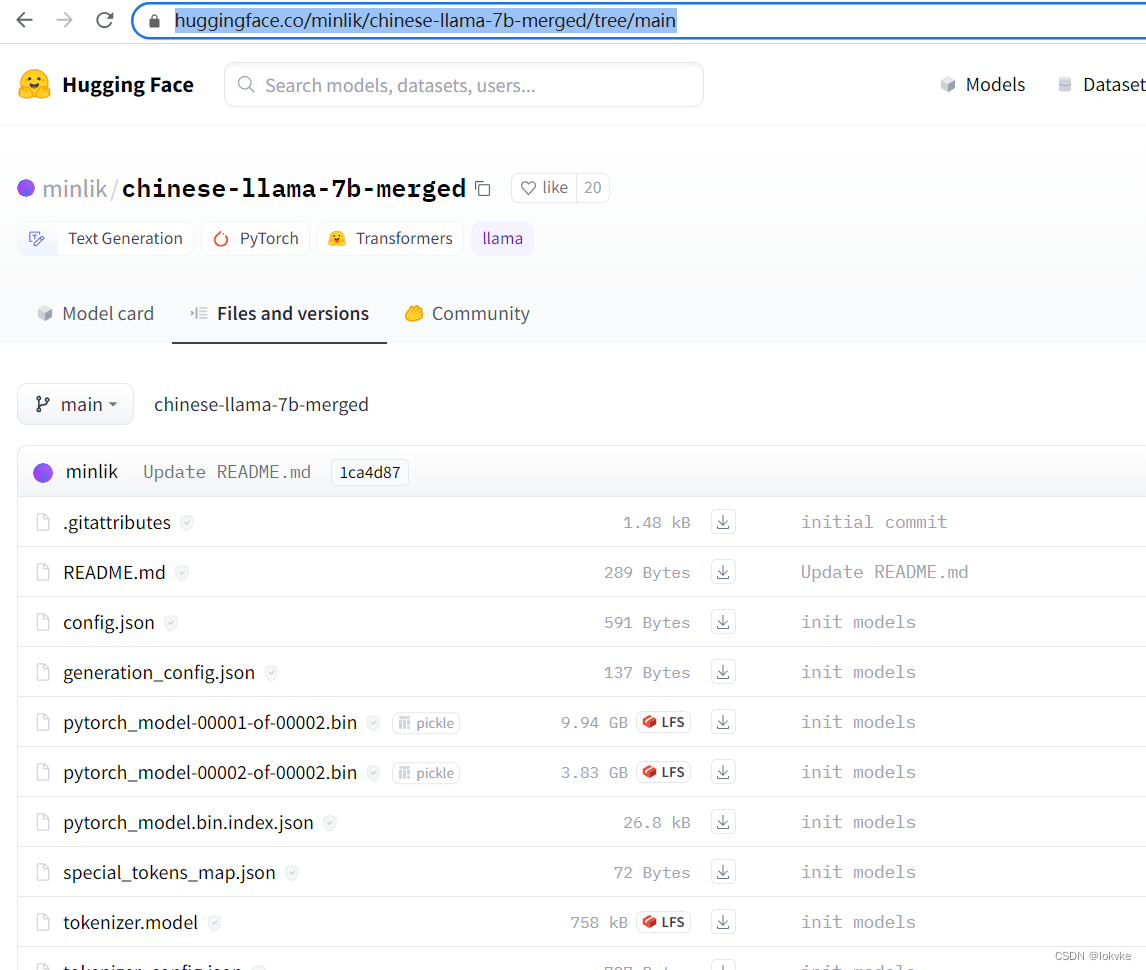Filter by Text Generation tag
This screenshot has width=1146, height=970.
point(105,238)
